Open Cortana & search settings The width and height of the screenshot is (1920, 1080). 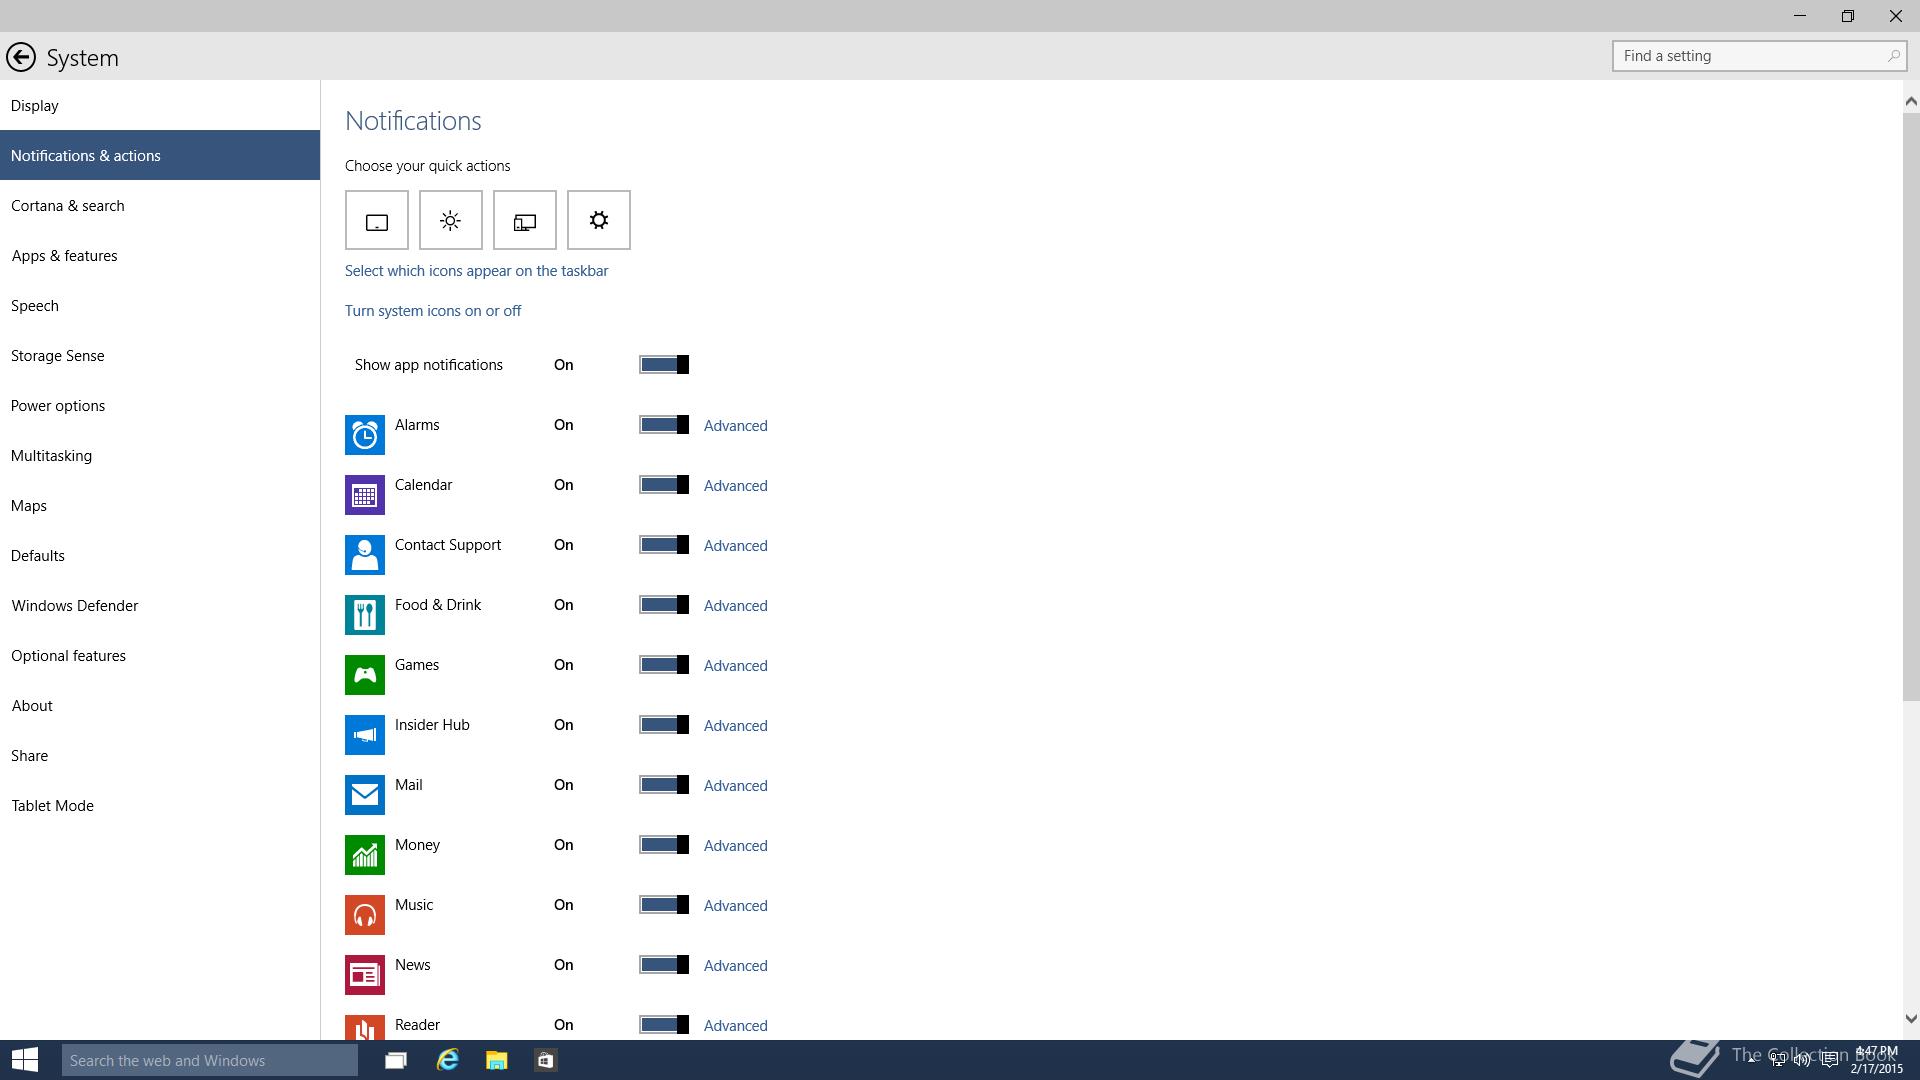(x=160, y=205)
